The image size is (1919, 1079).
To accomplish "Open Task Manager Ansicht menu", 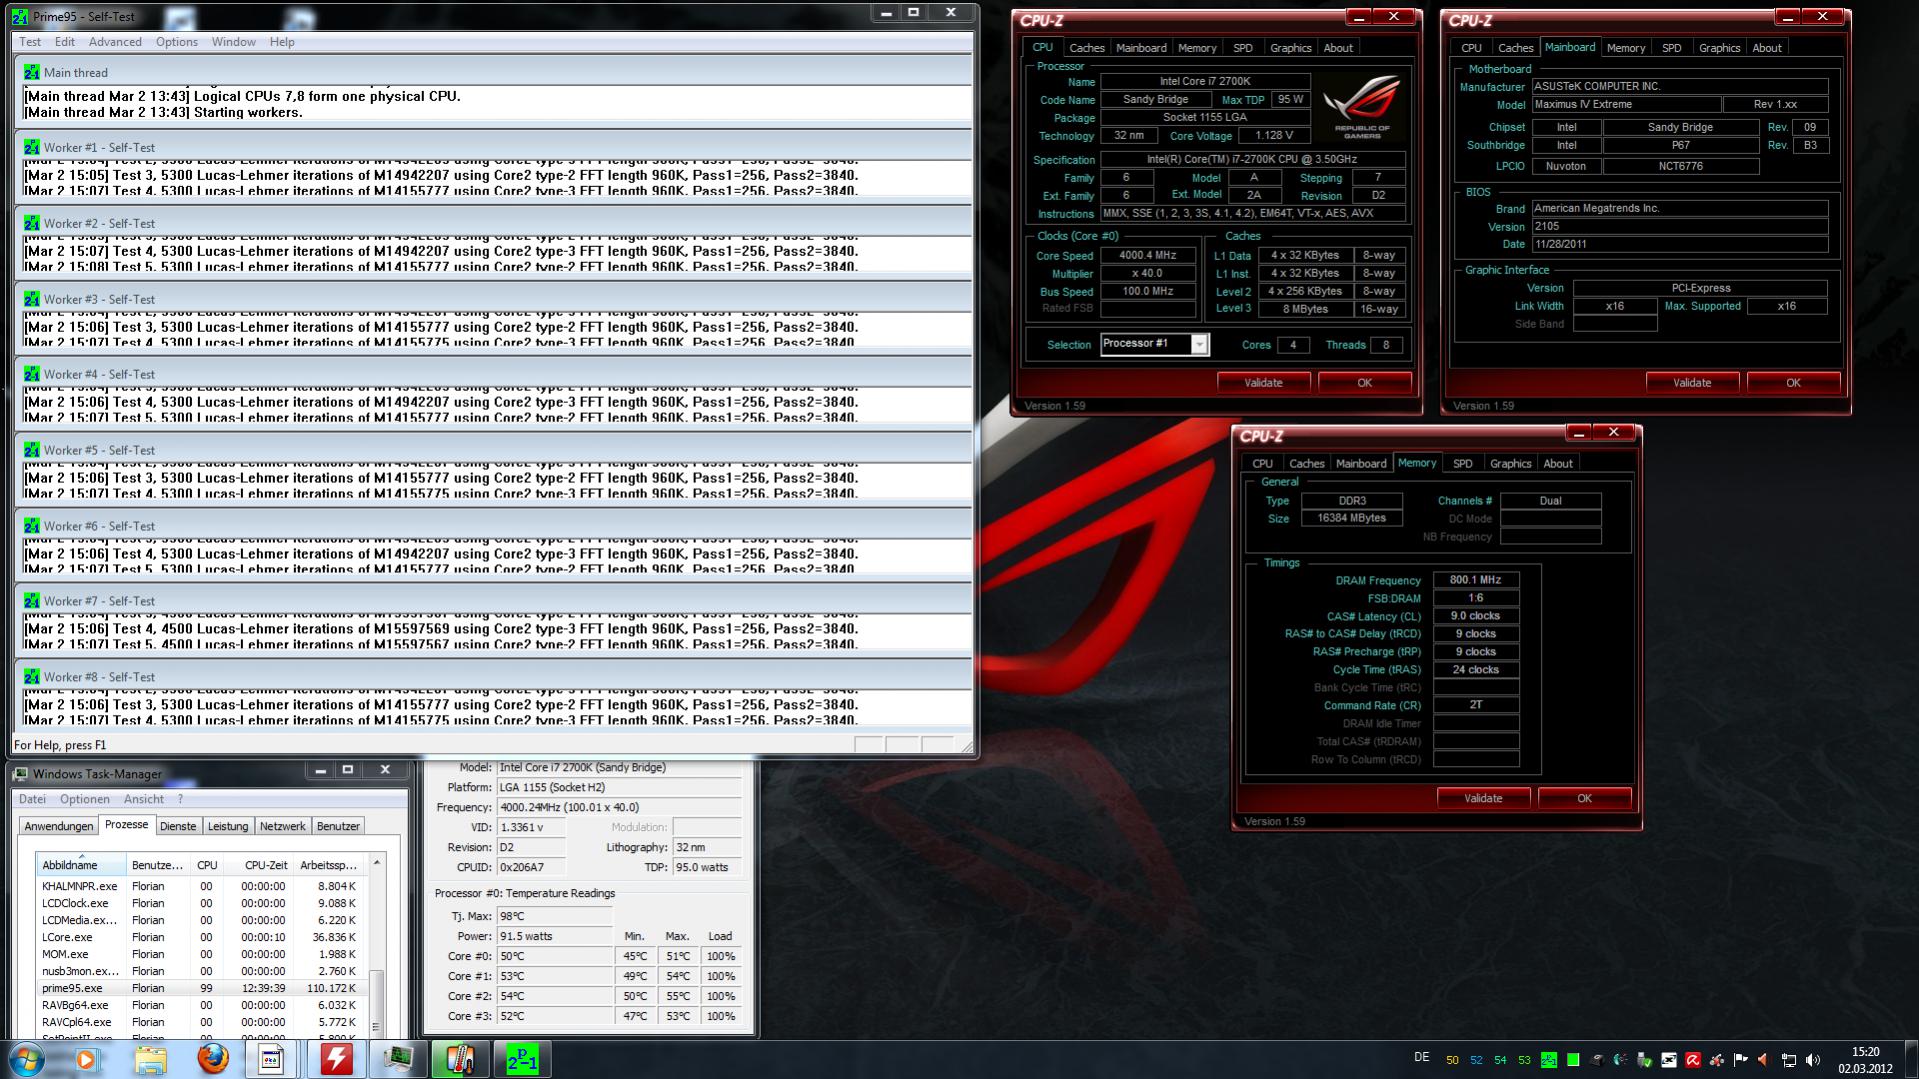I will pyautogui.click(x=144, y=799).
